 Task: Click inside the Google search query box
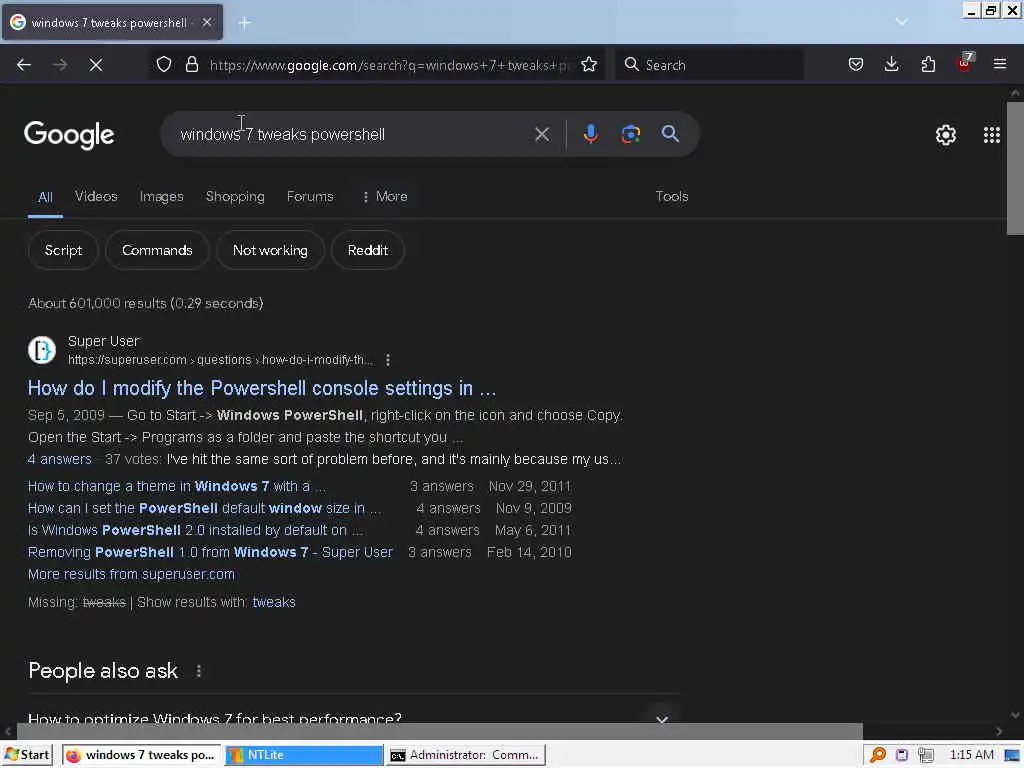(353, 135)
